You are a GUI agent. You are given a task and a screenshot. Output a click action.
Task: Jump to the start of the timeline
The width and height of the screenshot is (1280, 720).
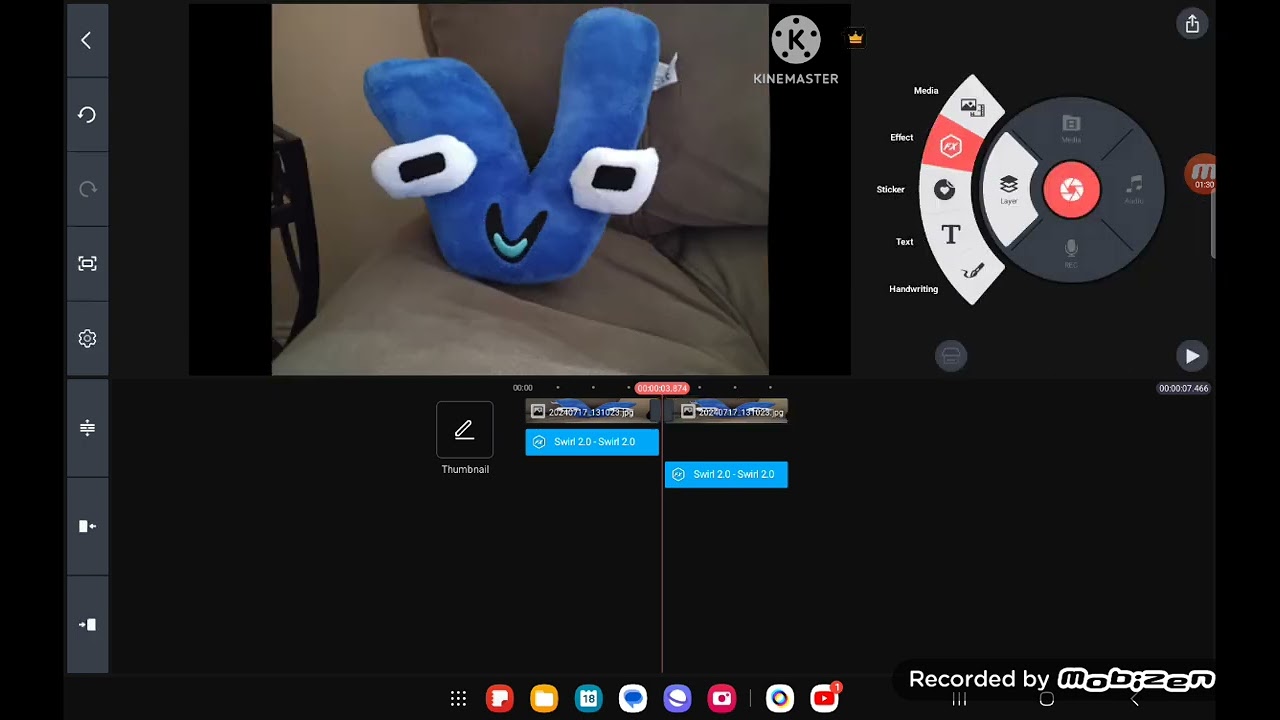coord(87,526)
